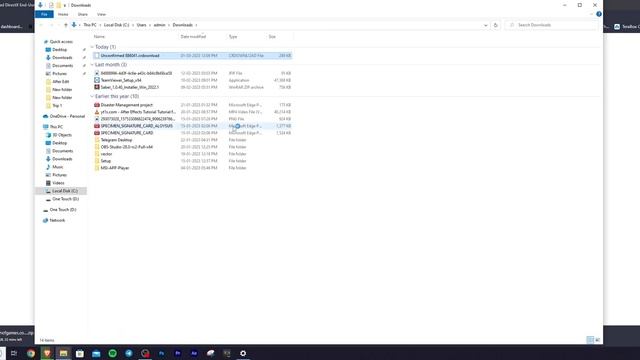640x360 pixels.
Task: Open Telegram from the taskbar
Action: tap(129, 353)
